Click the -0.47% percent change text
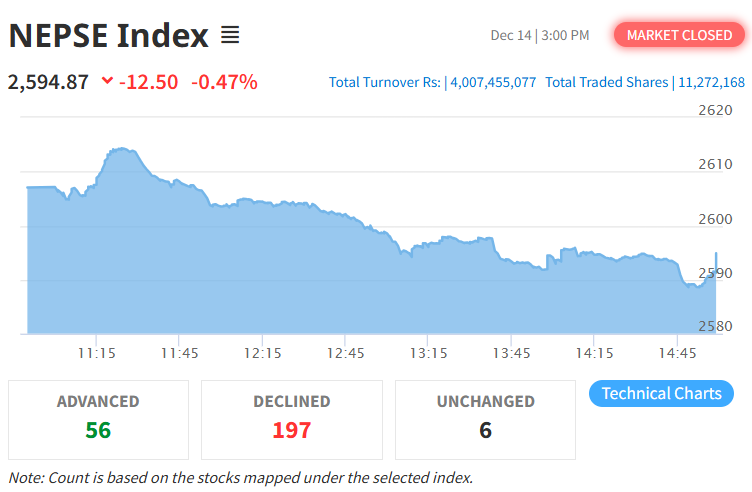This screenshot has height=492, width=752. [x=224, y=81]
